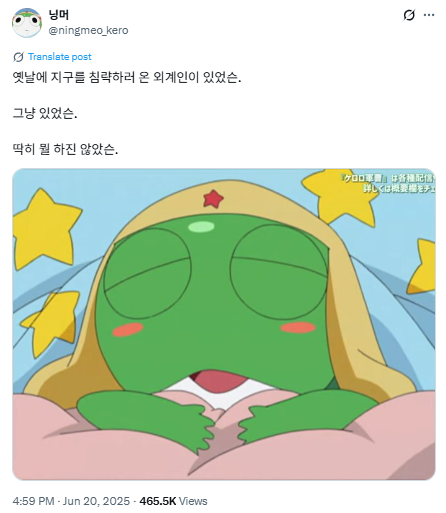Open the three-dot more options menu
The height and width of the screenshot is (513, 446).
click(429, 15)
